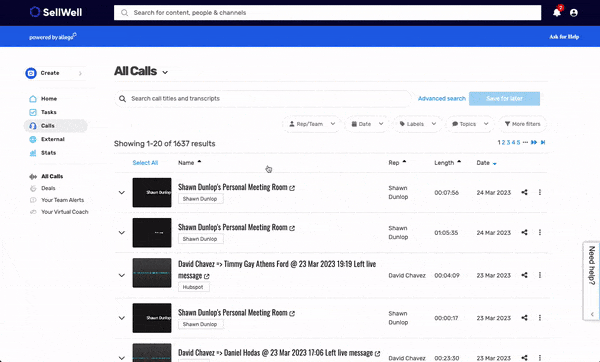Screen dimensions: 600x362
Task: Open thumbnail of 00:00:17 call
Action: [152, 318]
